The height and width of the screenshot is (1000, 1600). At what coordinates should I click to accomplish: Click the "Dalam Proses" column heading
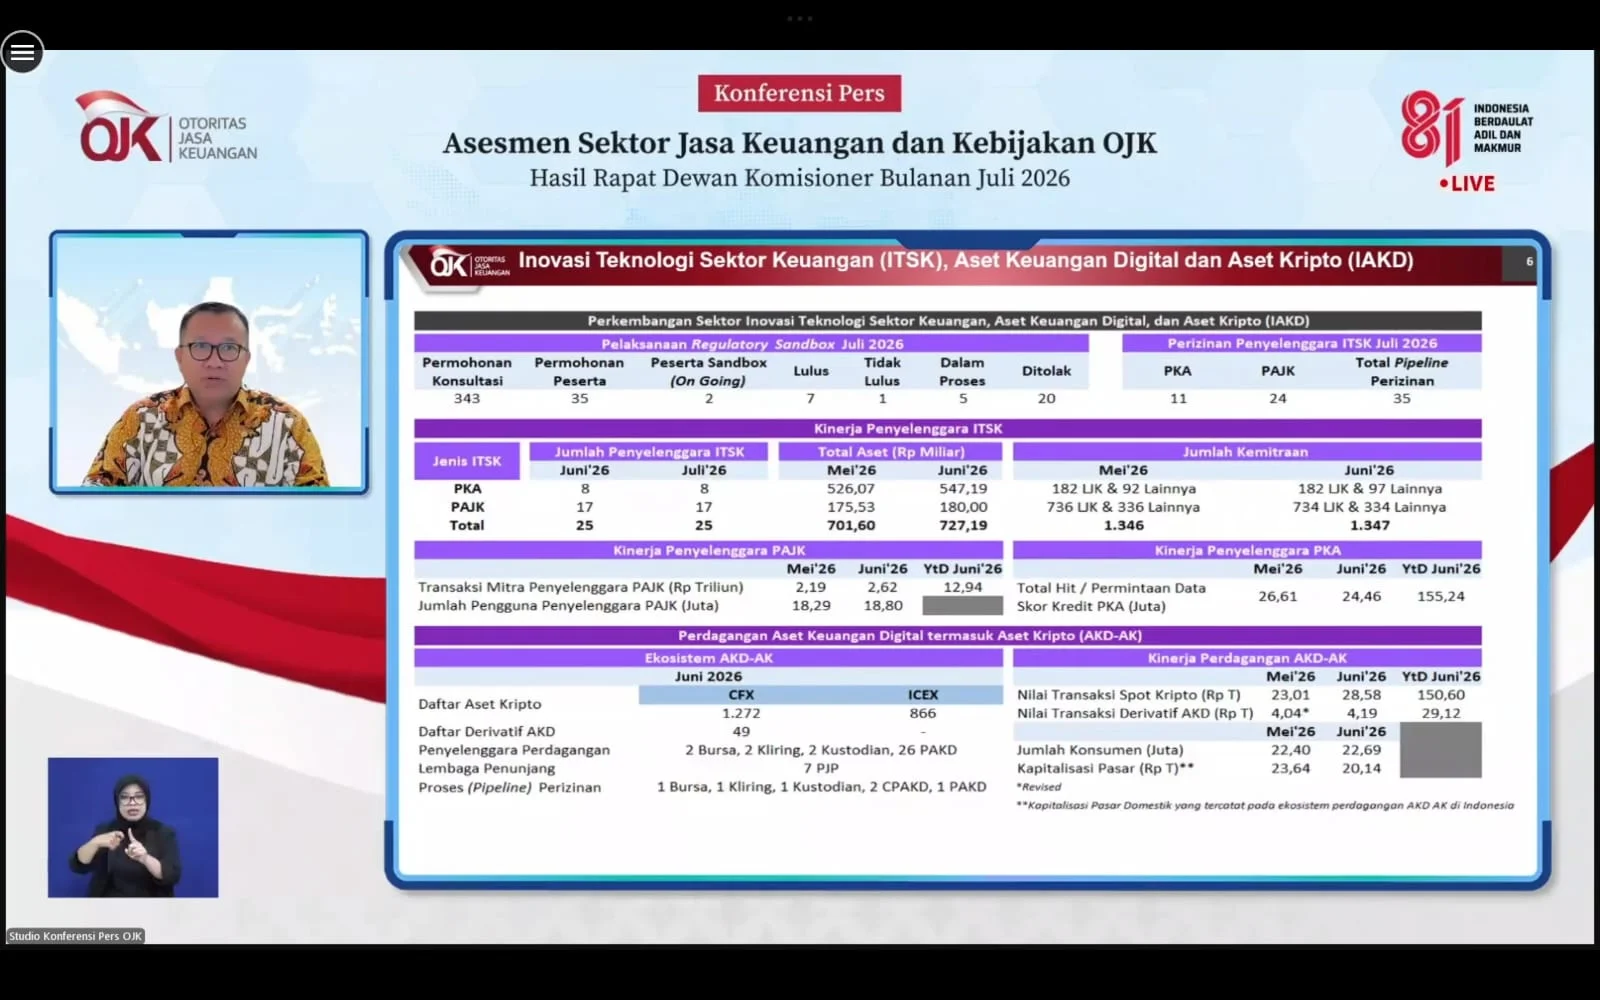(x=962, y=372)
